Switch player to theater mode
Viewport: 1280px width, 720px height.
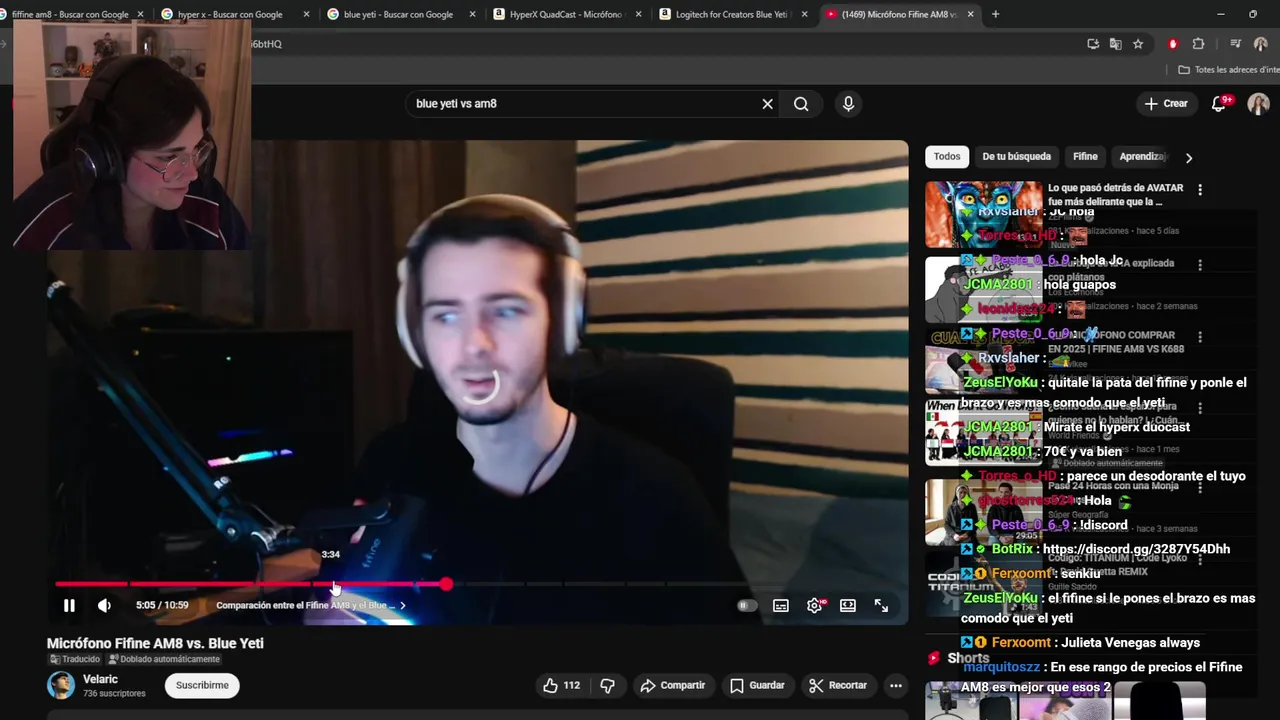[x=848, y=605]
